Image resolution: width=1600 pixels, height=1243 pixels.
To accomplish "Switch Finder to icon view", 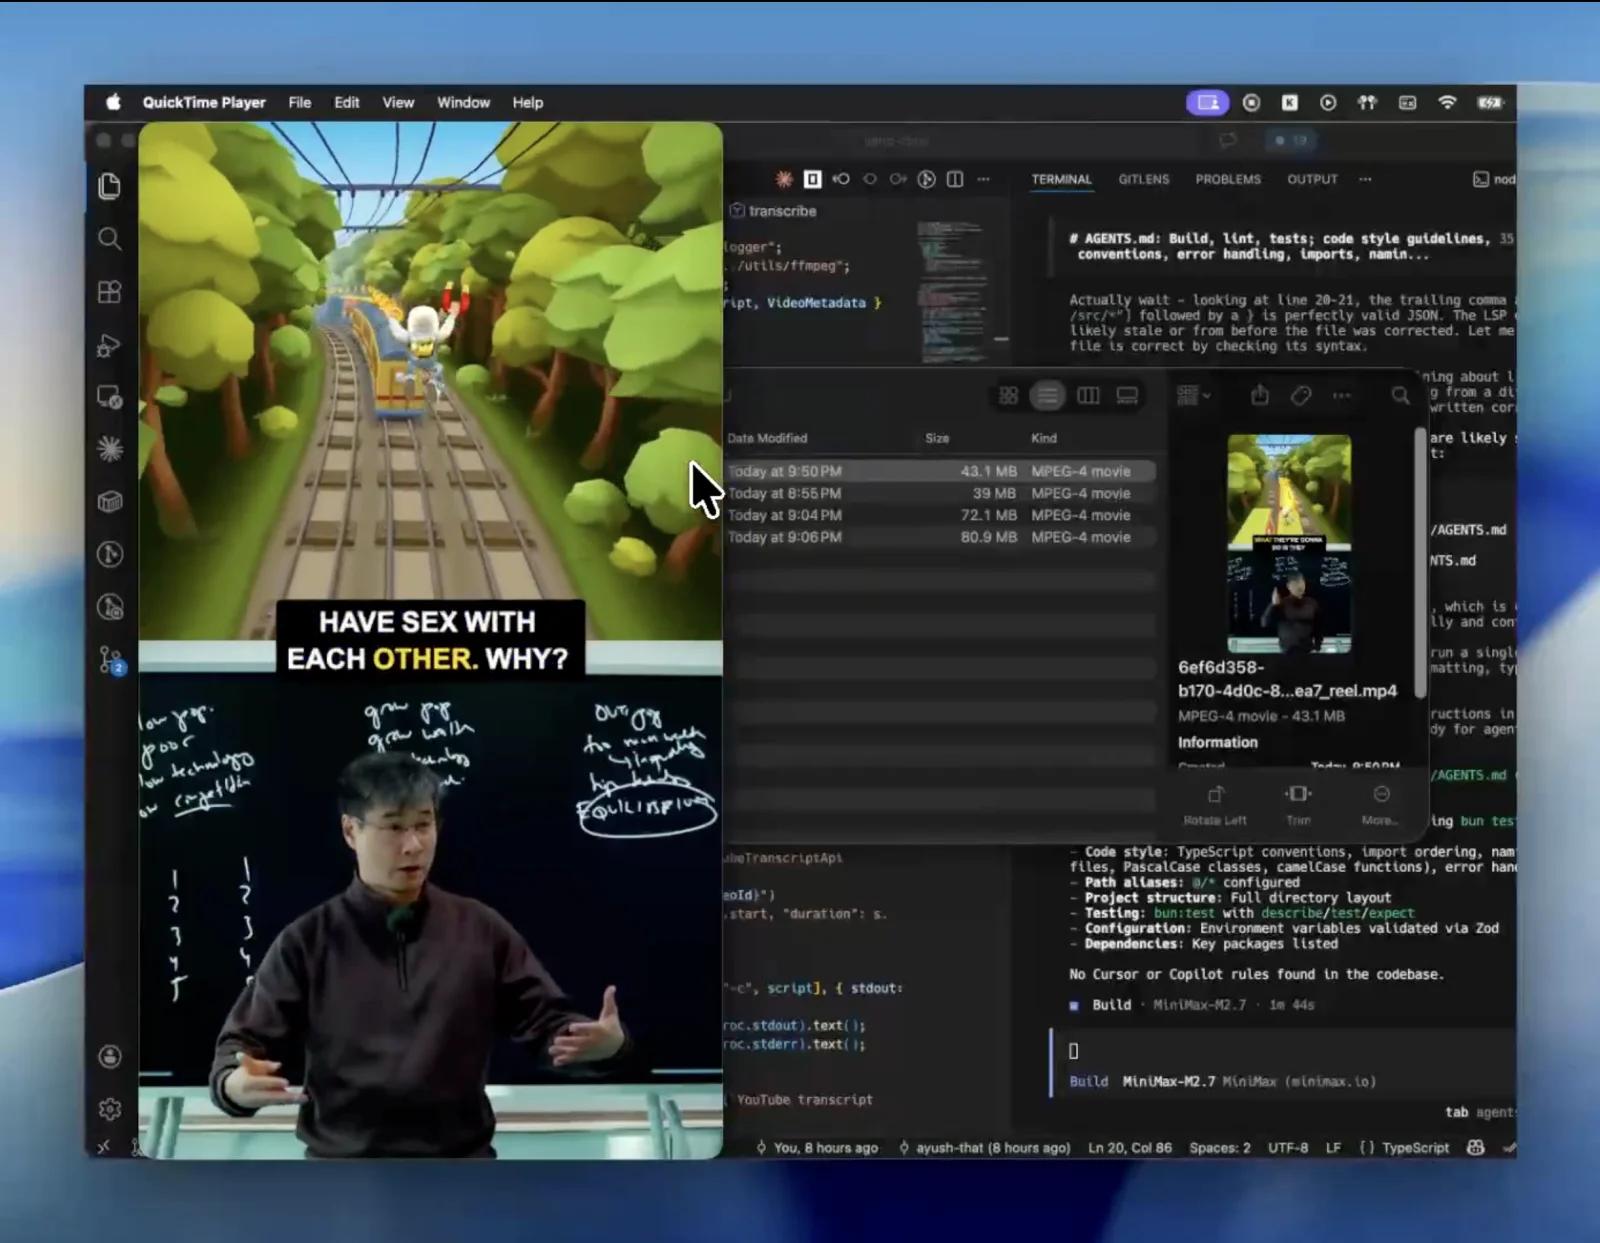I will (x=1008, y=396).
